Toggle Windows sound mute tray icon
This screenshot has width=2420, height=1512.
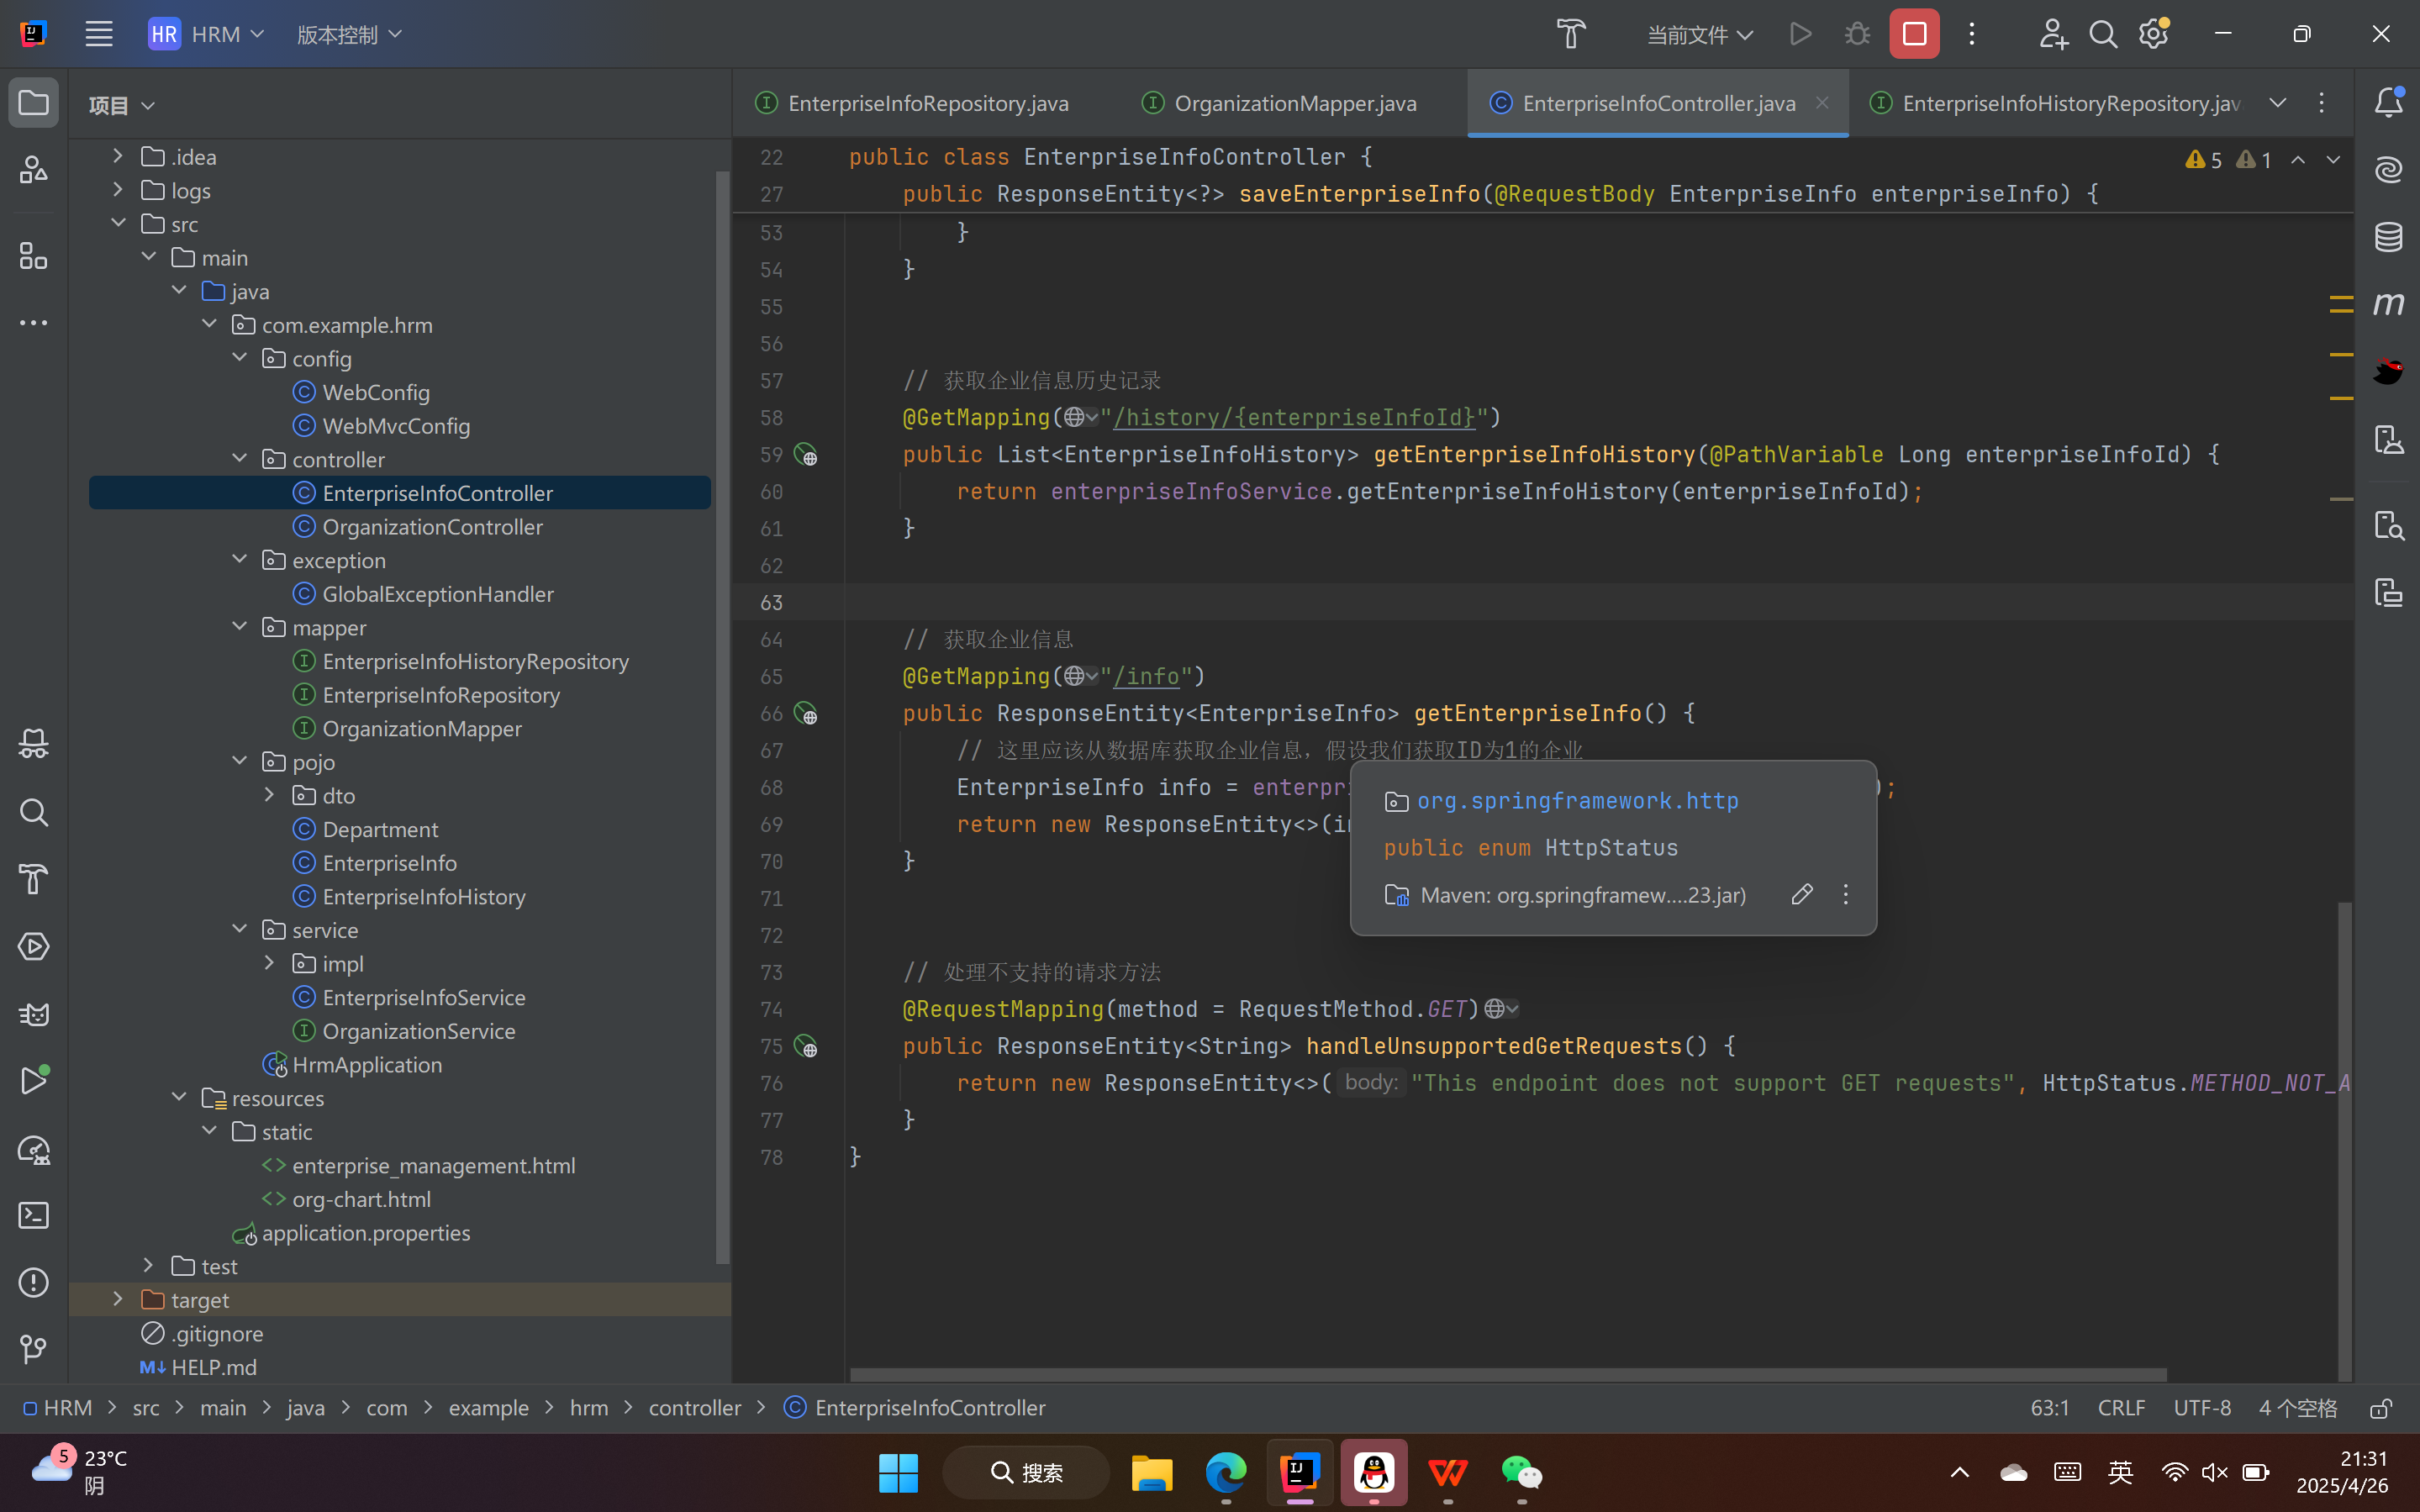coord(2214,1472)
